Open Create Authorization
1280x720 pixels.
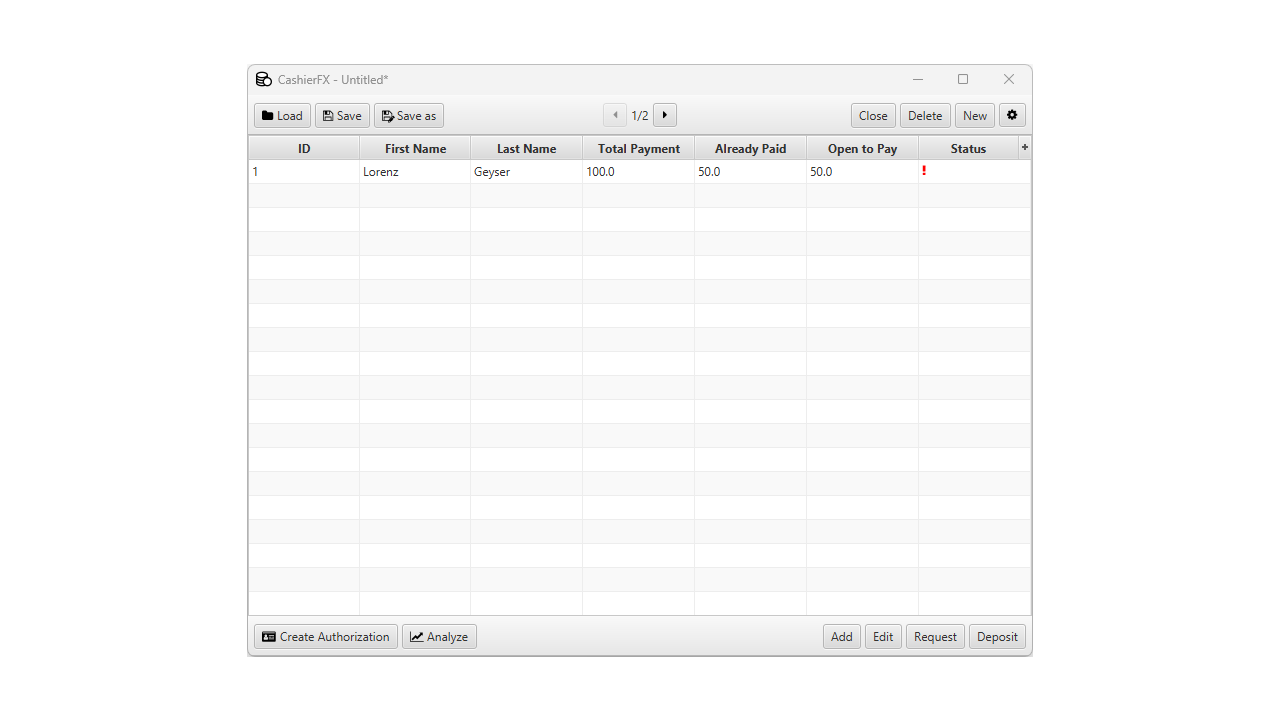[326, 636]
